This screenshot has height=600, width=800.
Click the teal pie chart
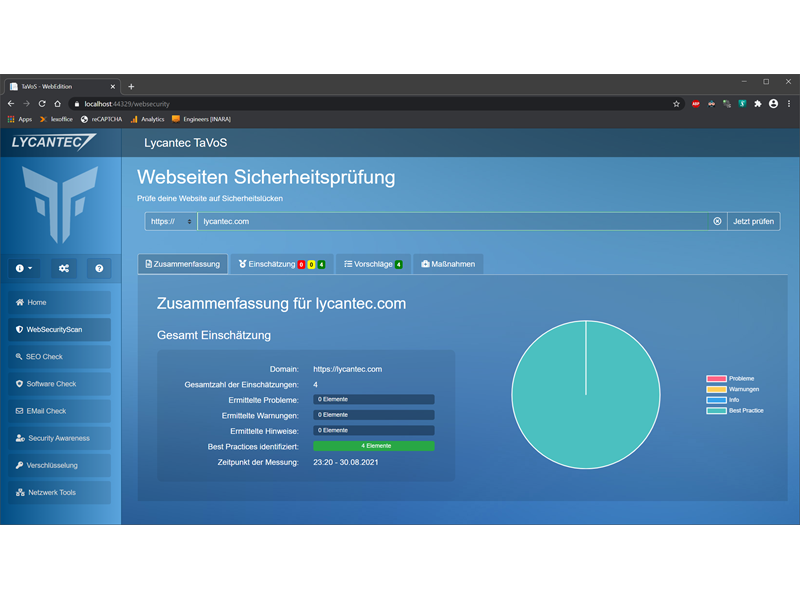coord(586,394)
